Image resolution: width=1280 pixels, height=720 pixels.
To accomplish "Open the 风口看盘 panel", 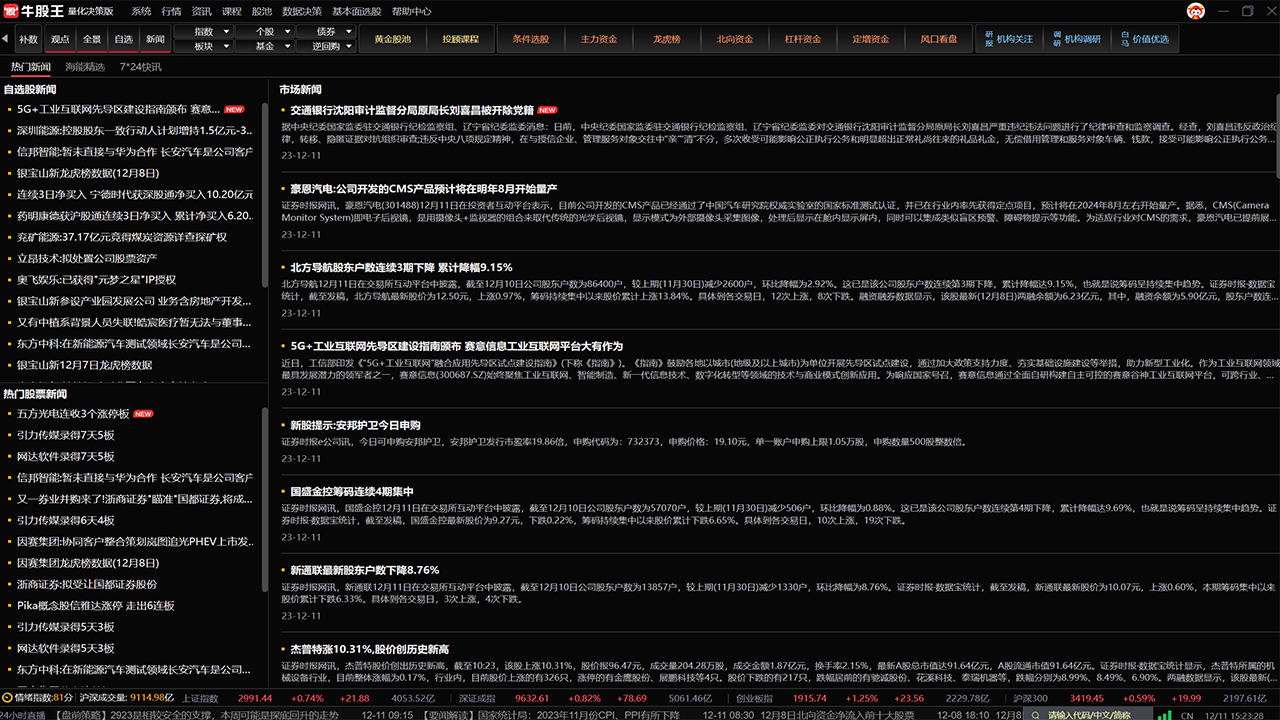I will click(x=938, y=38).
